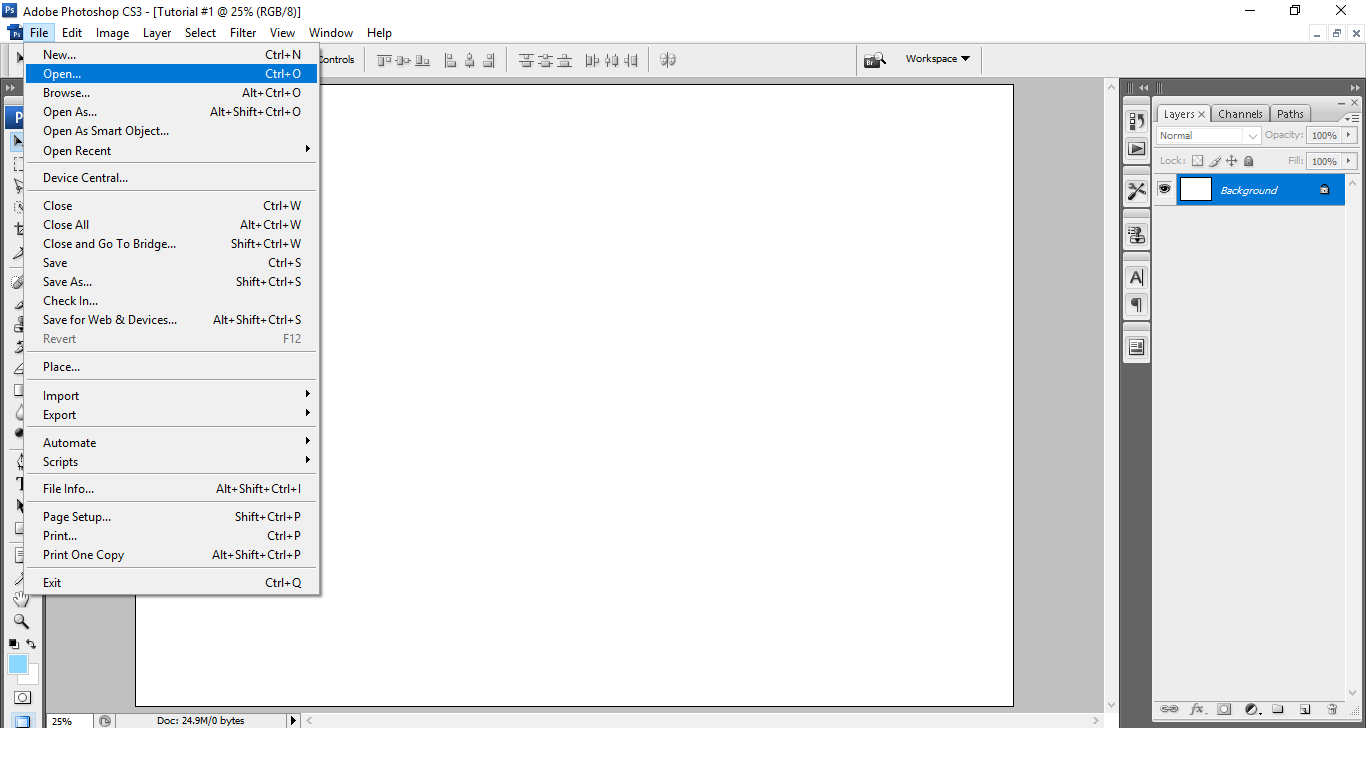Click the background color swatch
The height and width of the screenshot is (768, 1366).
33,678
